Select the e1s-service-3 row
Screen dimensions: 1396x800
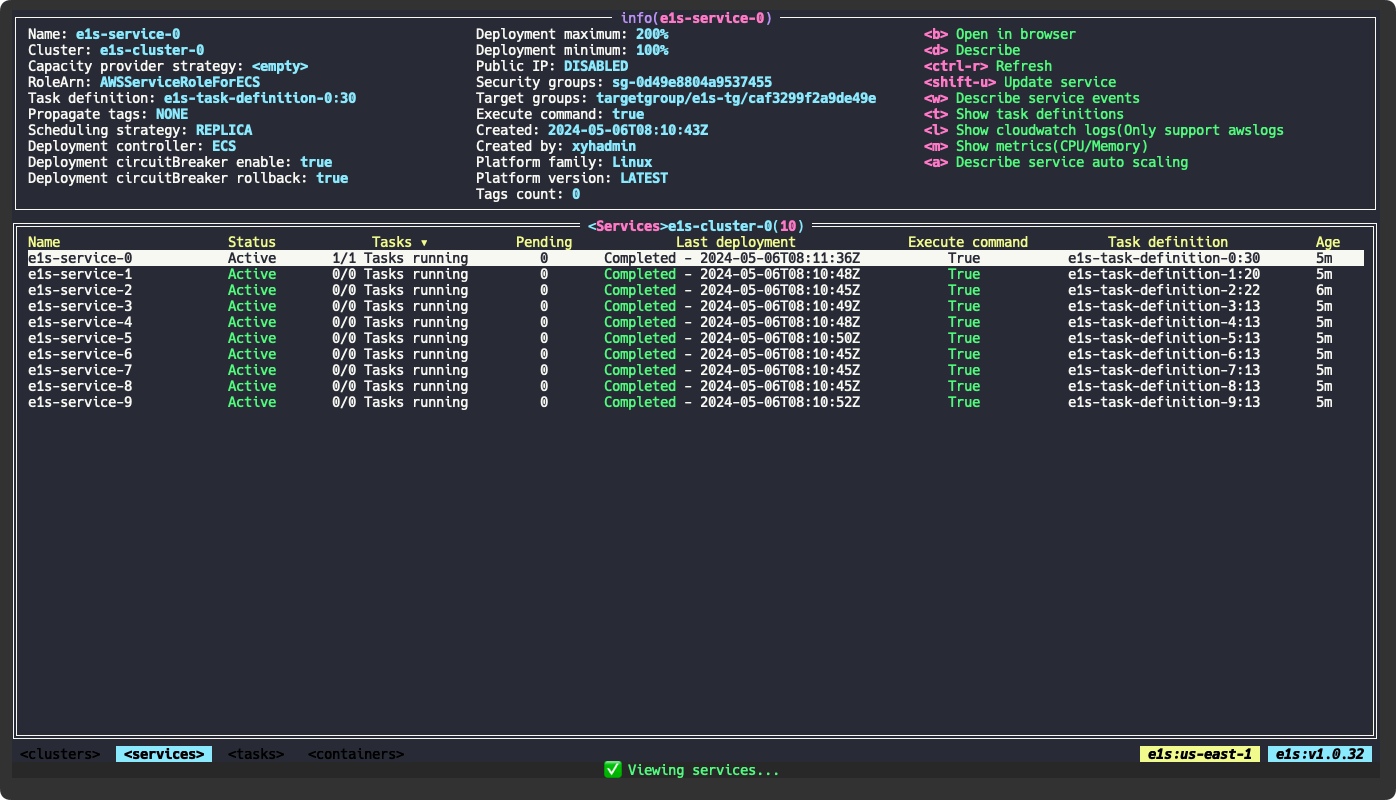click(x=696, y=306)
